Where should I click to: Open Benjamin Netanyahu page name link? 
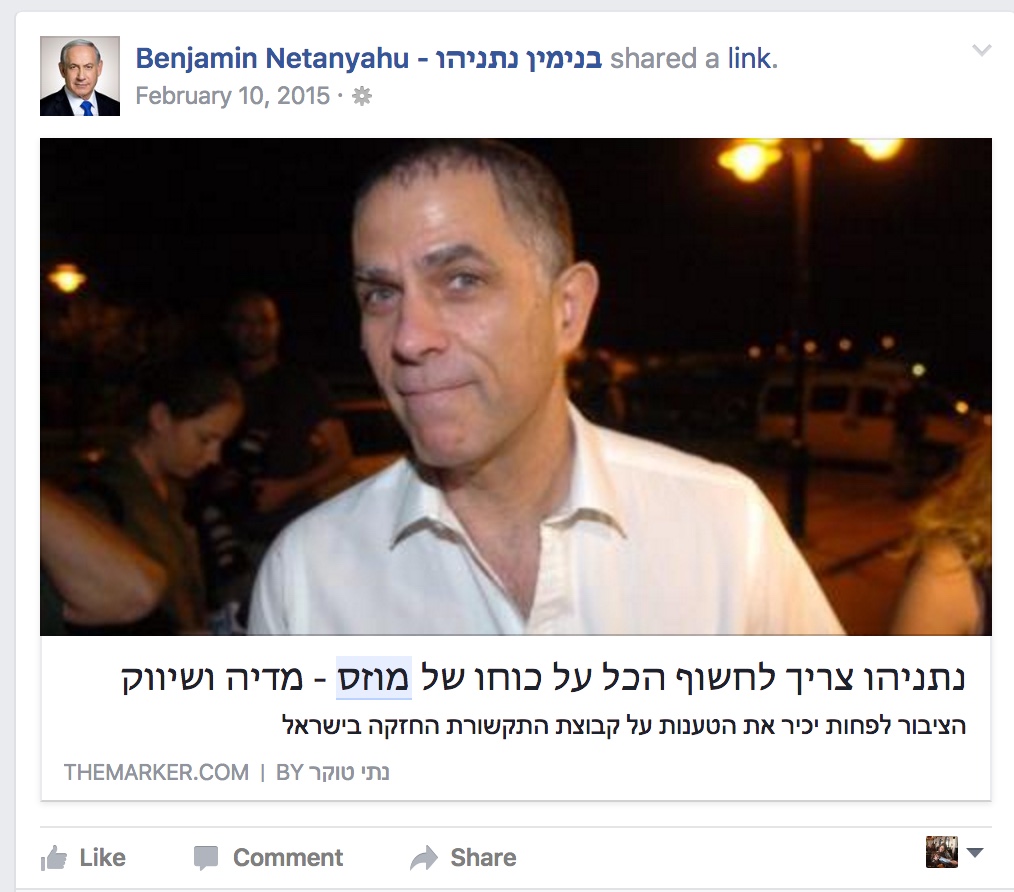369,59
